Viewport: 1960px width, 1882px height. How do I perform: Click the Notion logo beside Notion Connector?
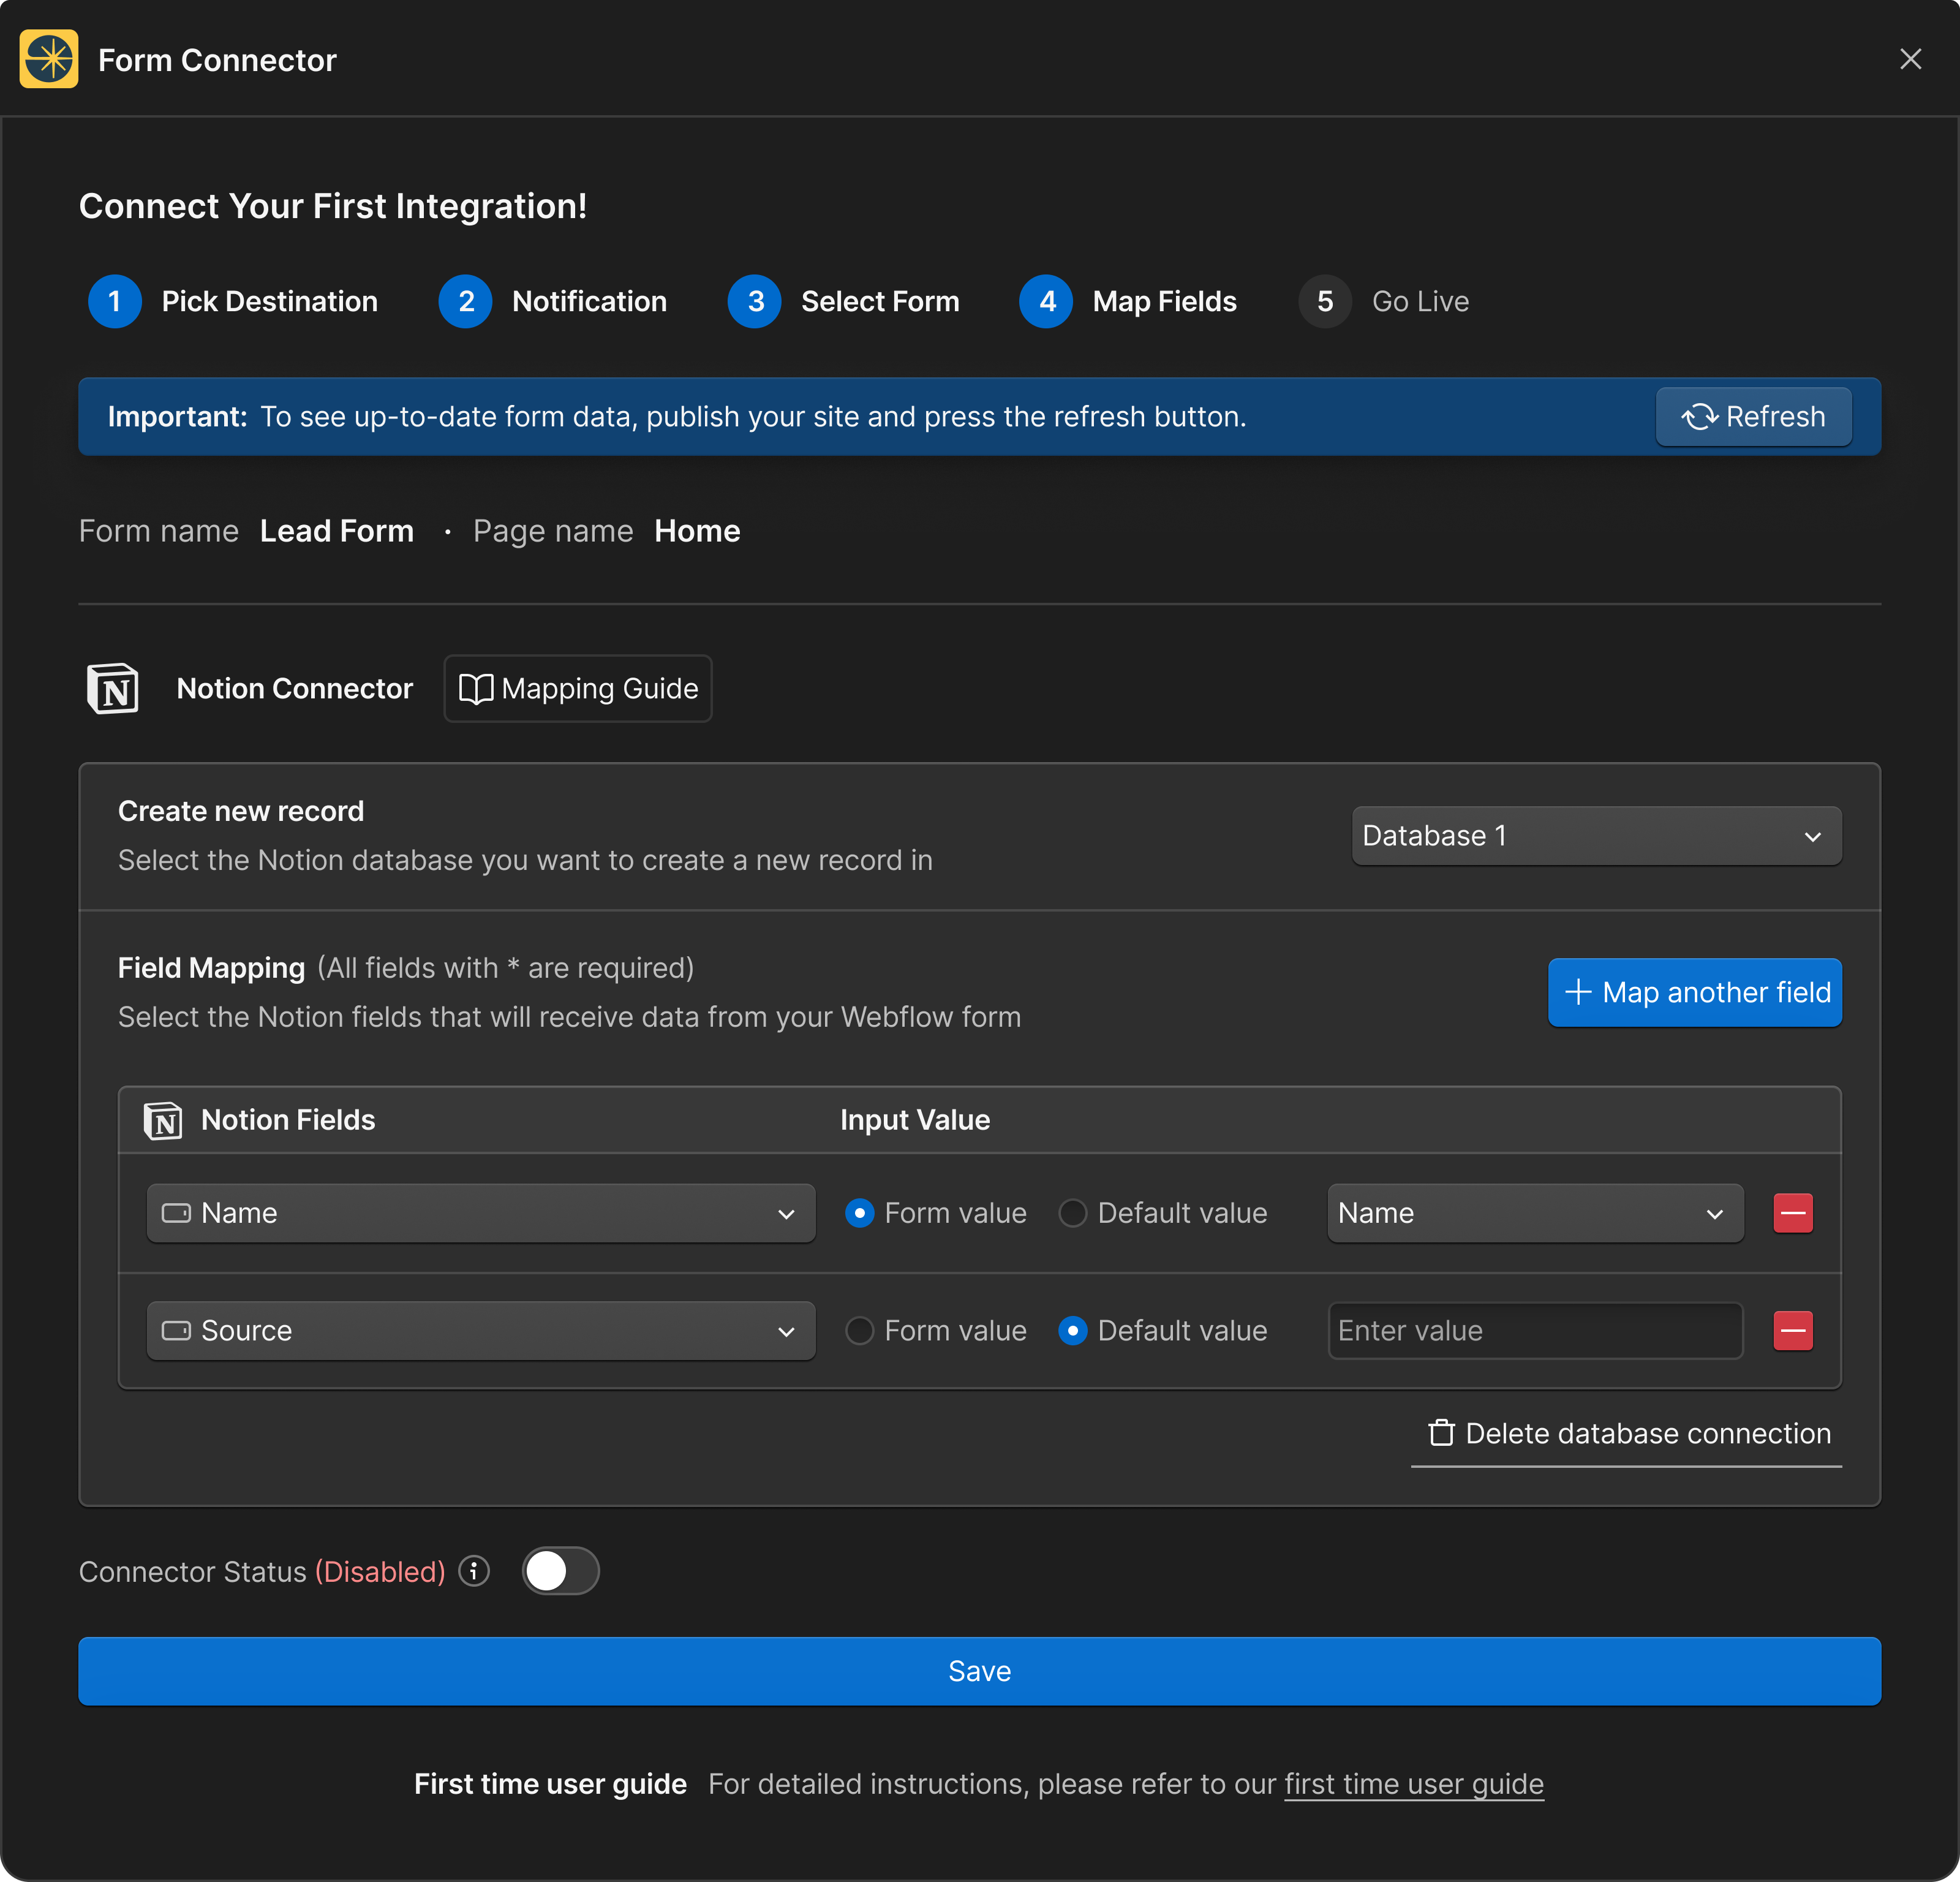pos(113,689)
